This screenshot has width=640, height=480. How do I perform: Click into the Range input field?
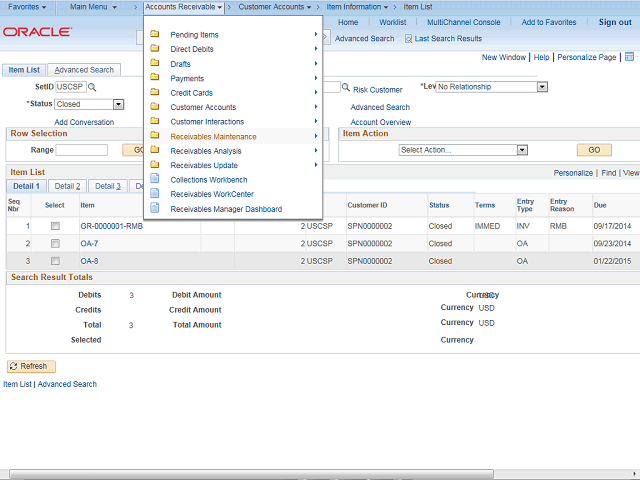82,150
